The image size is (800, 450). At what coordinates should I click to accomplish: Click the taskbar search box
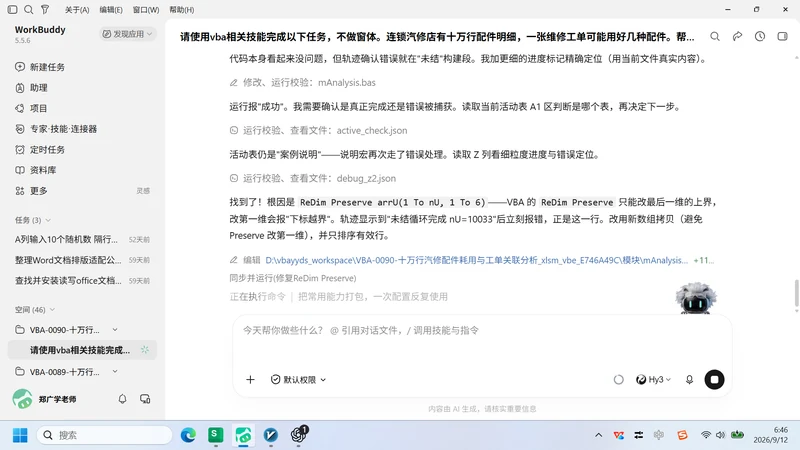coord(104,435)
